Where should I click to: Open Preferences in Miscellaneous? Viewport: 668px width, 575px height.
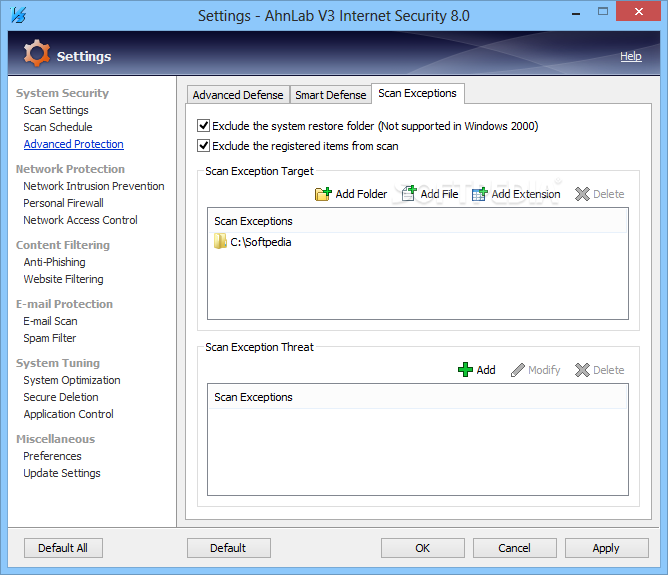point(52,456)
